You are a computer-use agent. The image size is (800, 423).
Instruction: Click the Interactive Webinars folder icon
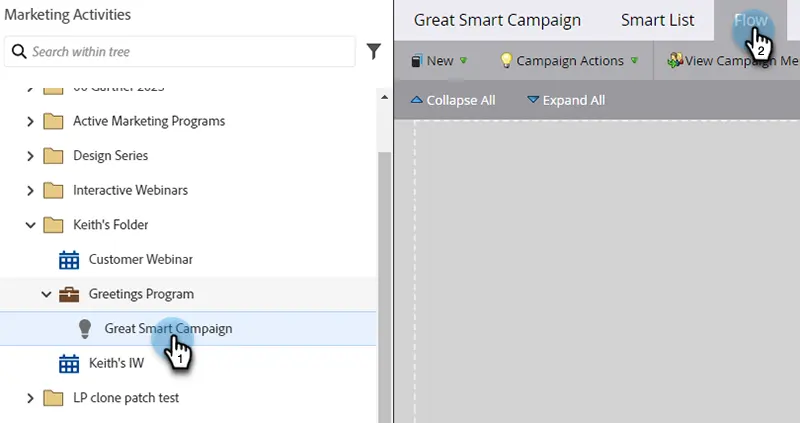[x=53, y=190]
